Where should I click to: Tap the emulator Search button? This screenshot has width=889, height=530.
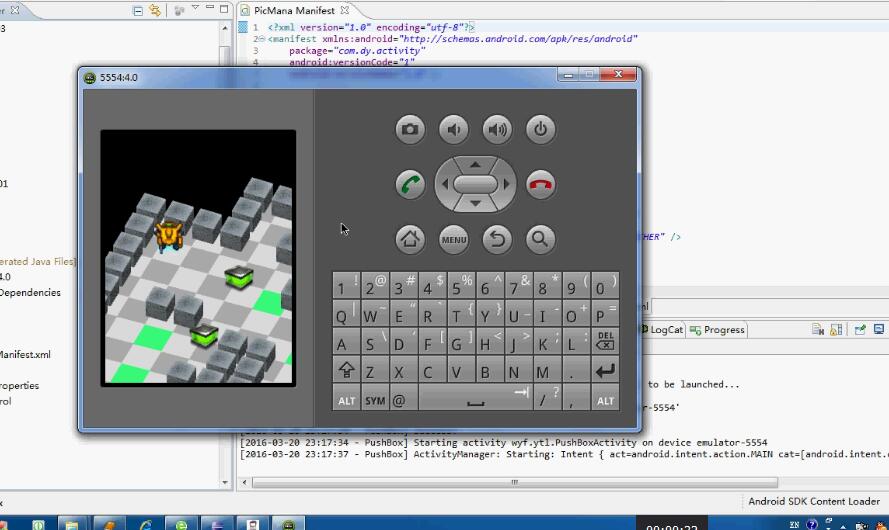point(540,239)
